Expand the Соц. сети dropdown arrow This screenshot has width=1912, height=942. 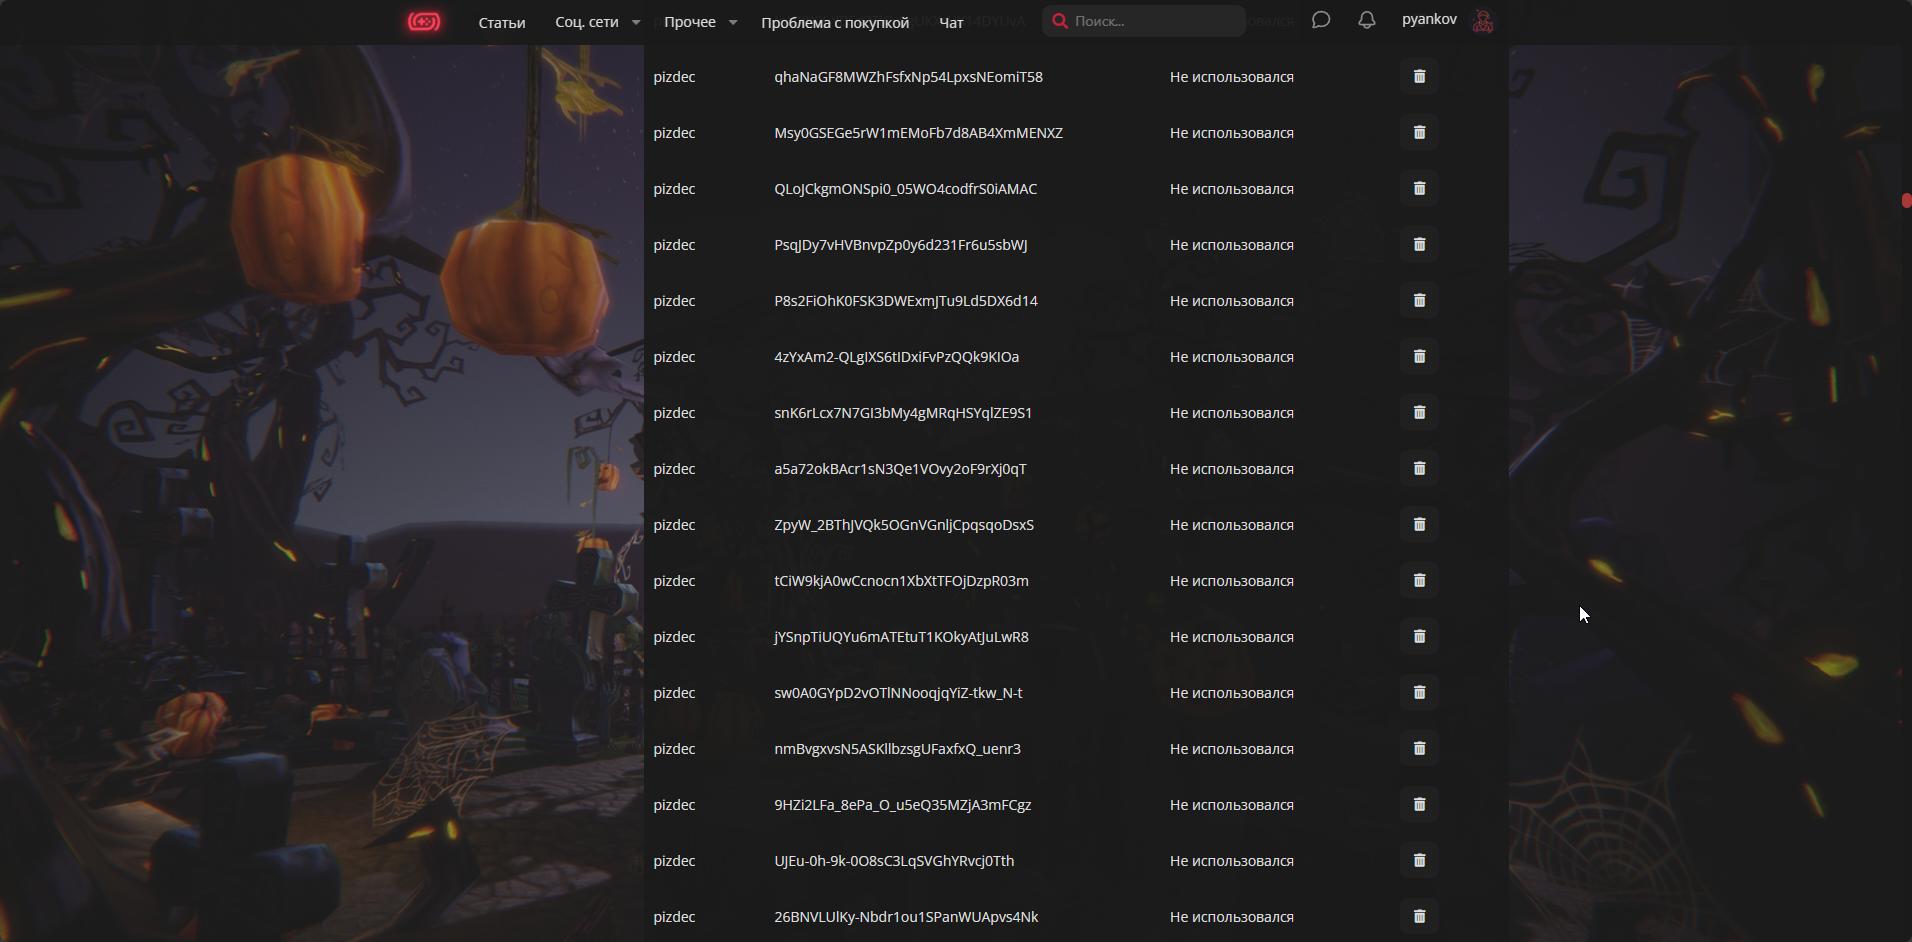coord(635,22)
